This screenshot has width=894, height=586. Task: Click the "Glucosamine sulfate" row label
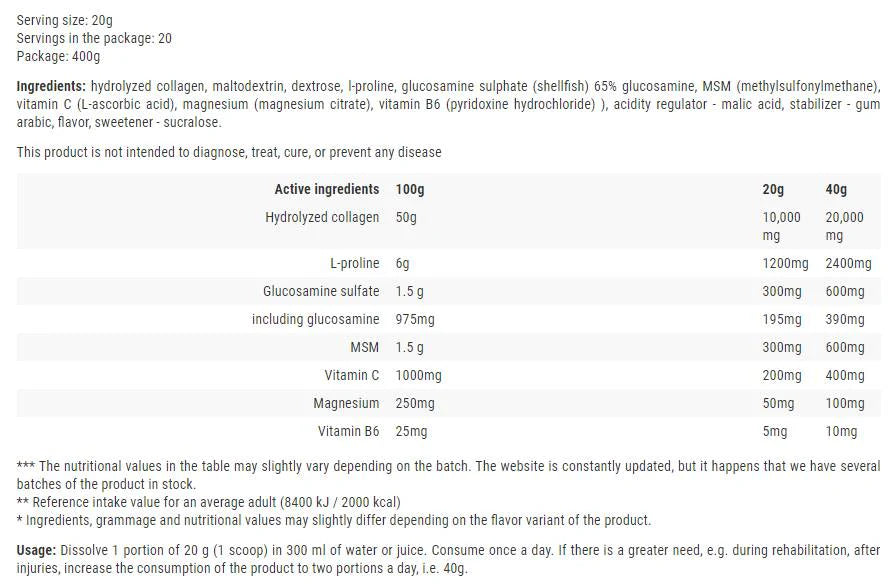(321, 291)
